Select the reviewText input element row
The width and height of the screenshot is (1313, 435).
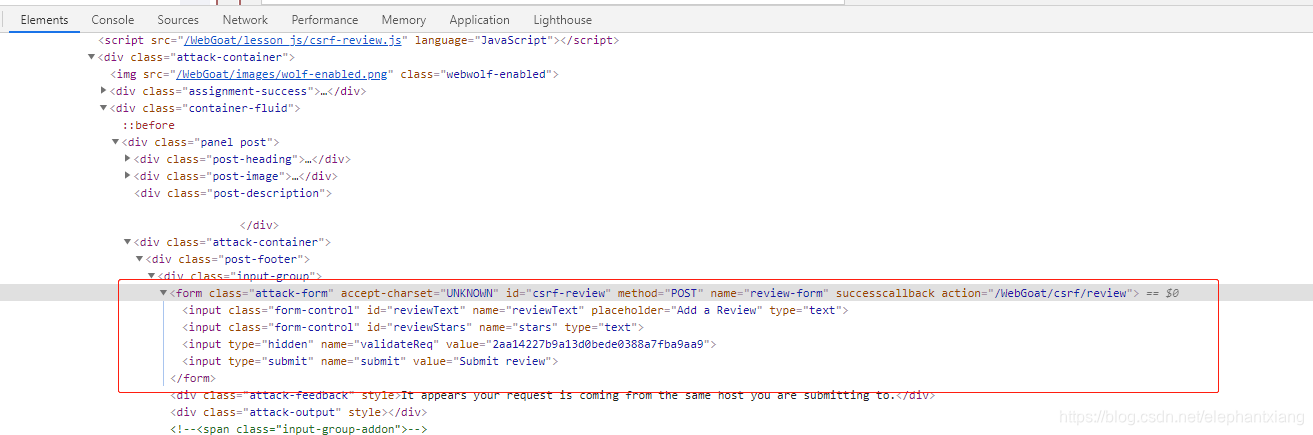515,310
